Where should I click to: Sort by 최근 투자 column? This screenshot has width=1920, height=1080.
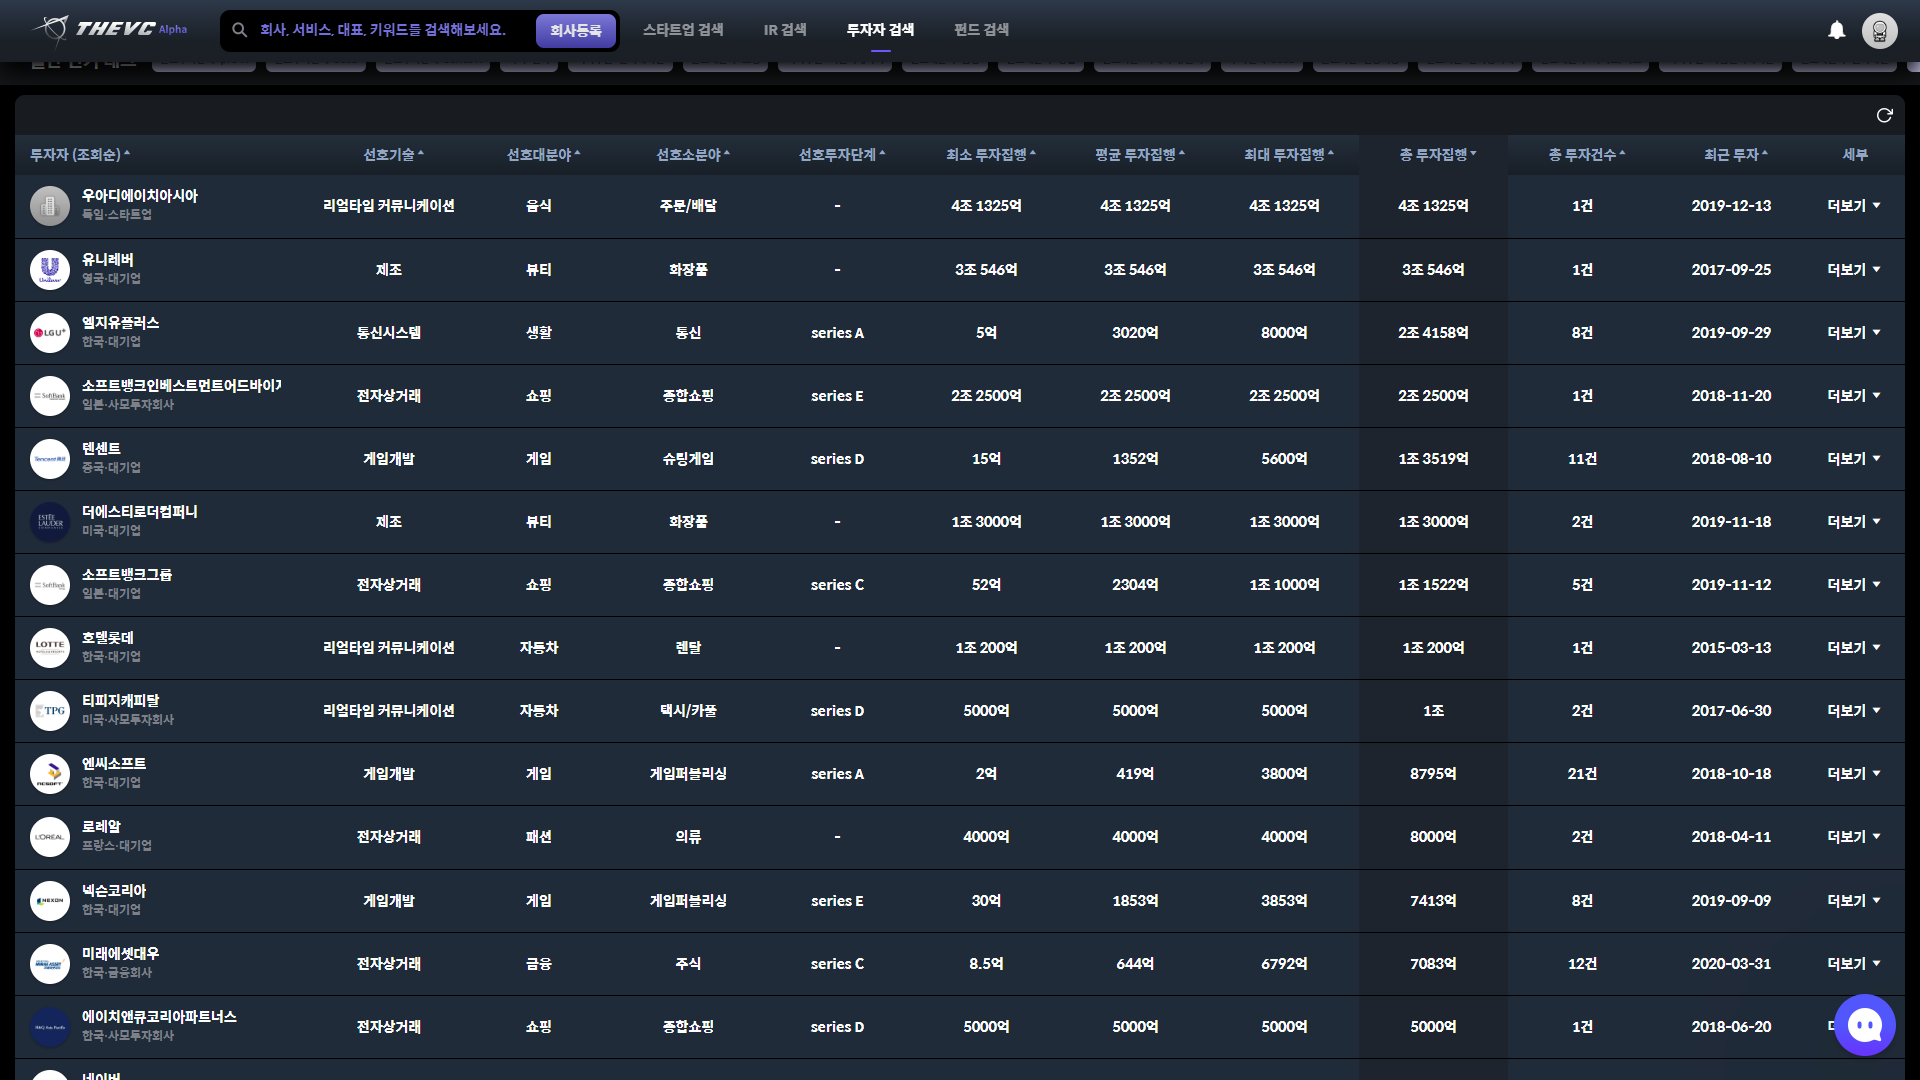point(1735,155)
